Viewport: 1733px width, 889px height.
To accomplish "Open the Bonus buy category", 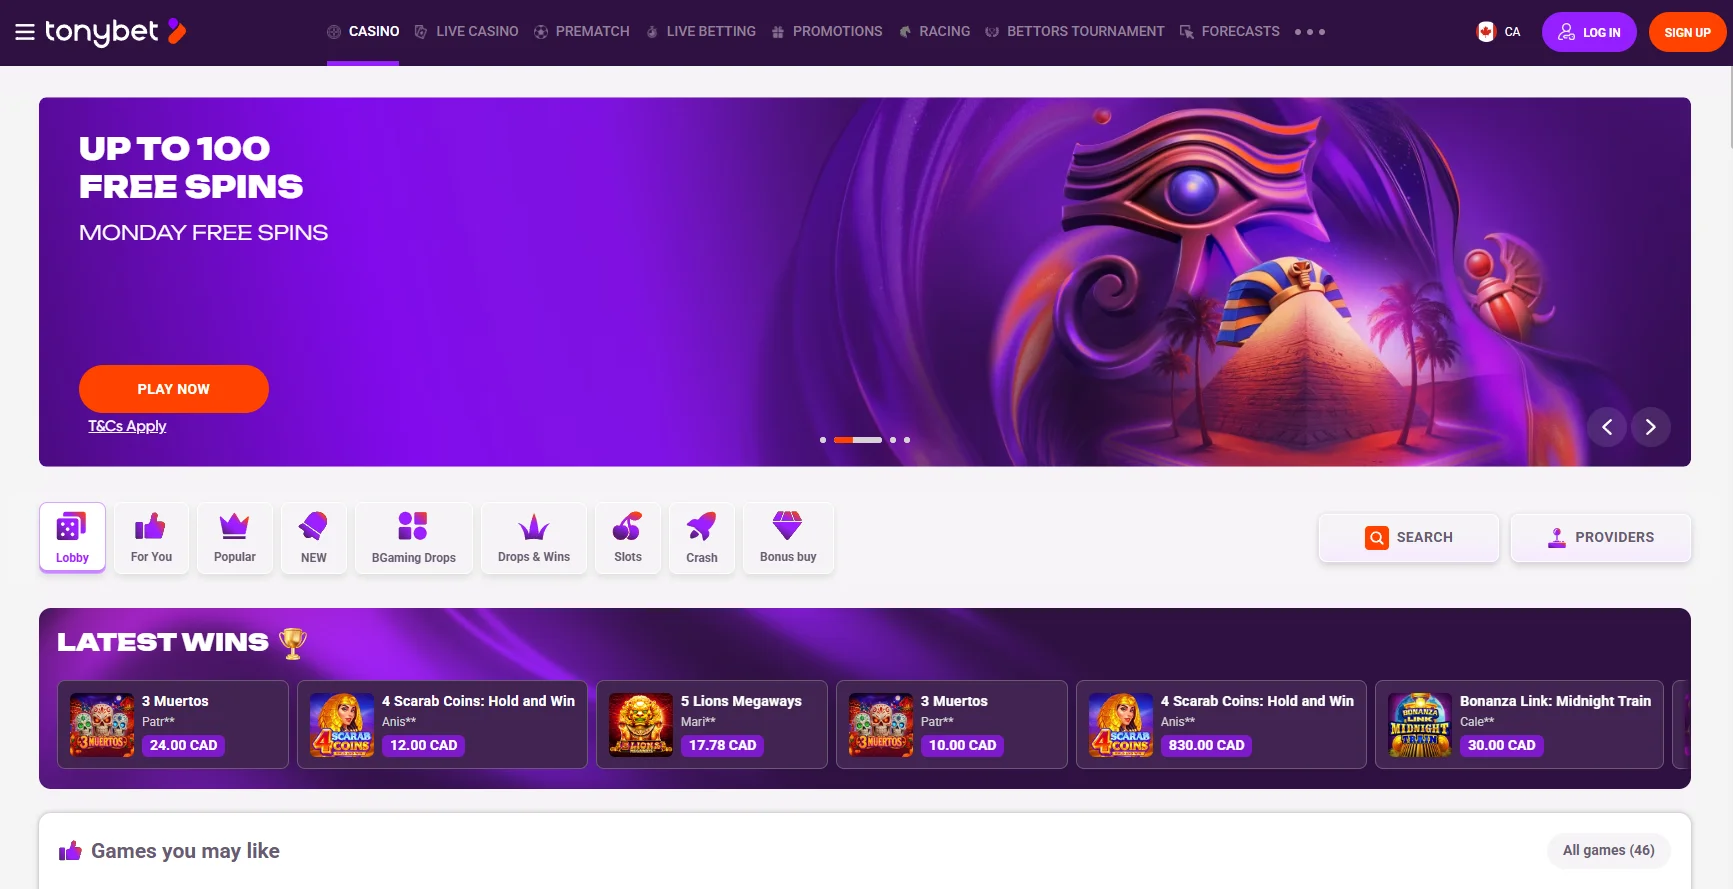I will 788,537.
